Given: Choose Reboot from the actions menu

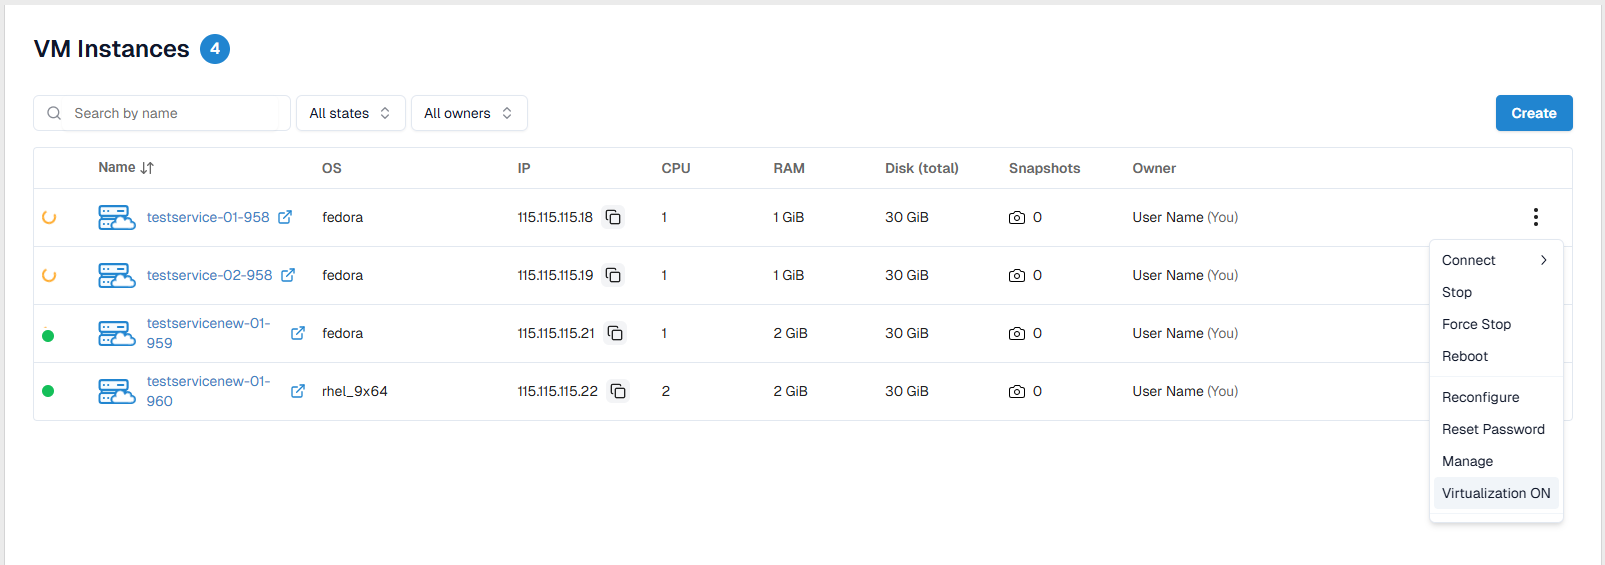Looking at the screenshot, I should click(x=1465, y=356).
